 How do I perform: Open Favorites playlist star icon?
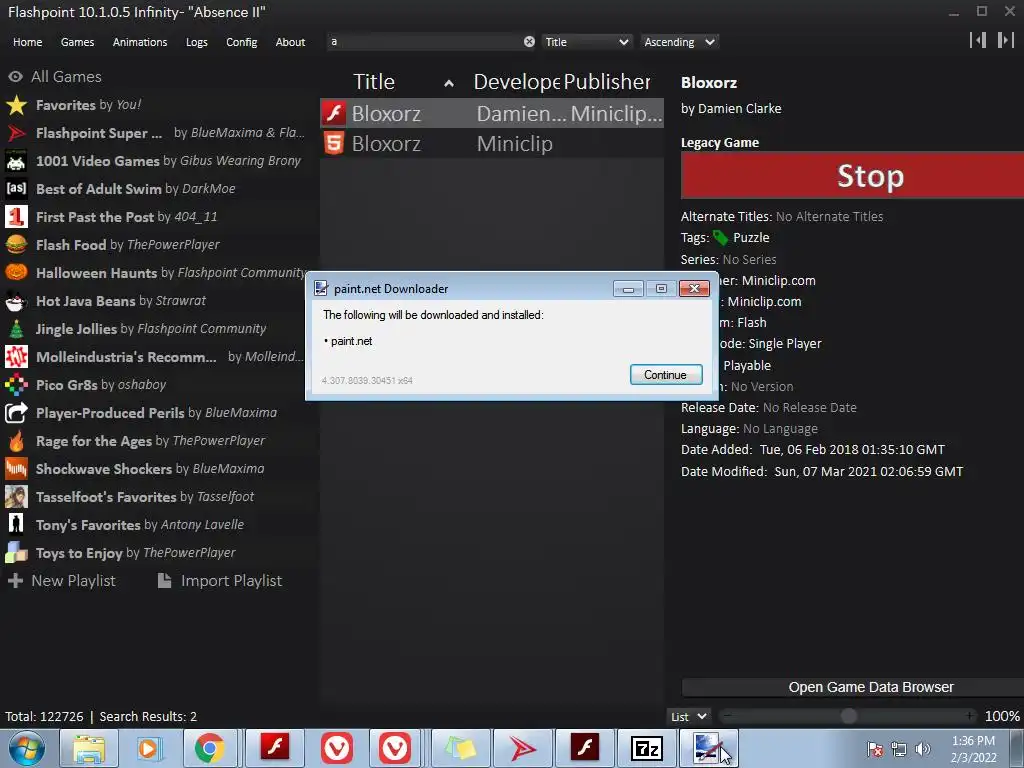16,105
